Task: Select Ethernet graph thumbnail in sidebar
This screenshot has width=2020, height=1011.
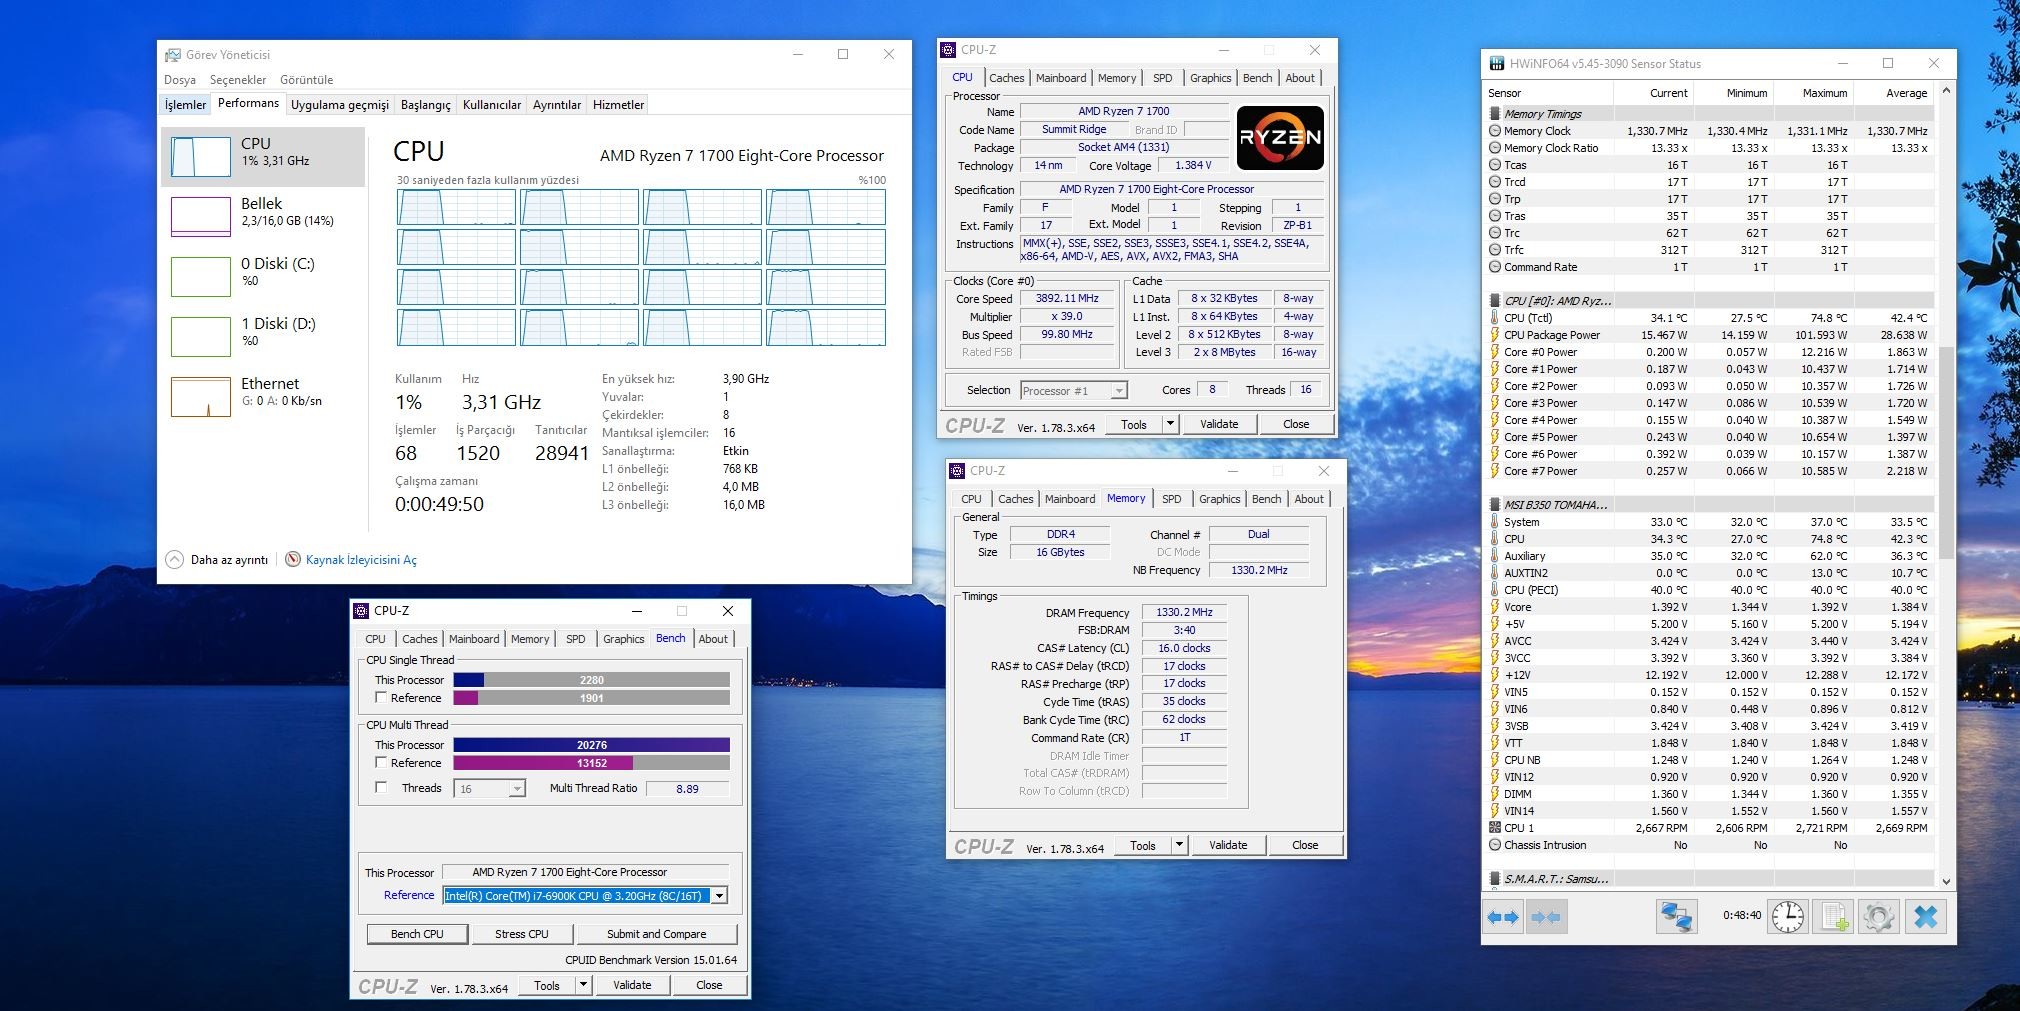Action: point(201,397)
